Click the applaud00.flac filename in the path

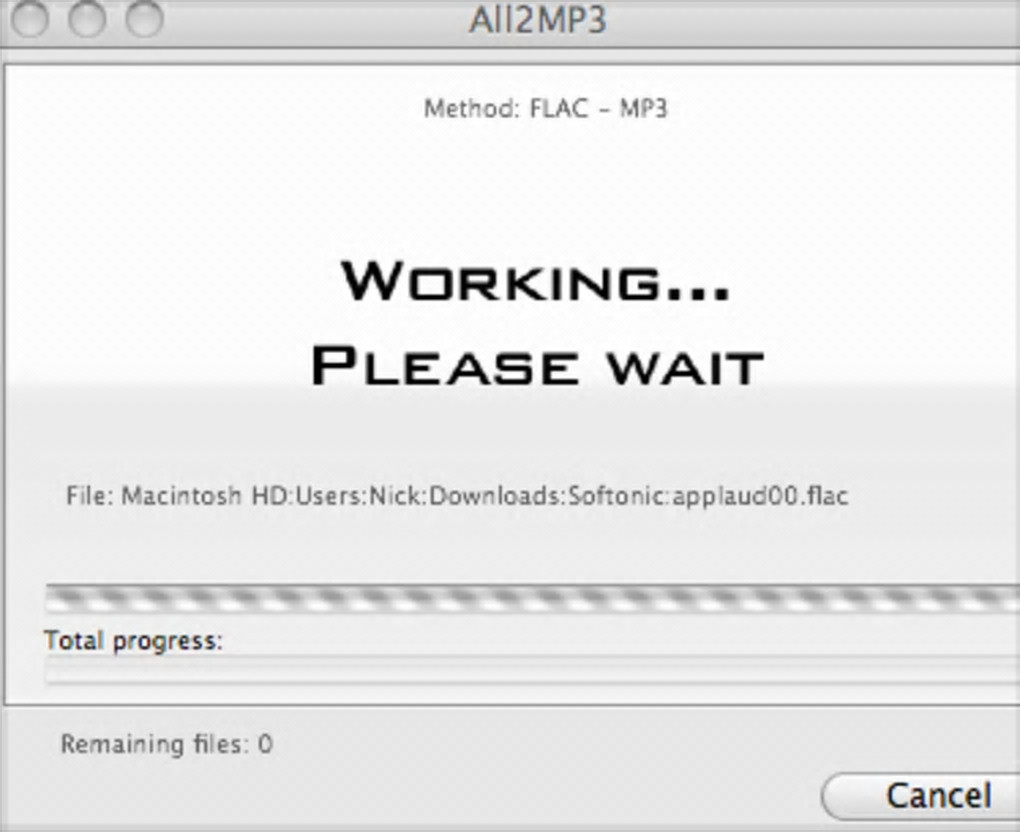(x=760, y=496)
